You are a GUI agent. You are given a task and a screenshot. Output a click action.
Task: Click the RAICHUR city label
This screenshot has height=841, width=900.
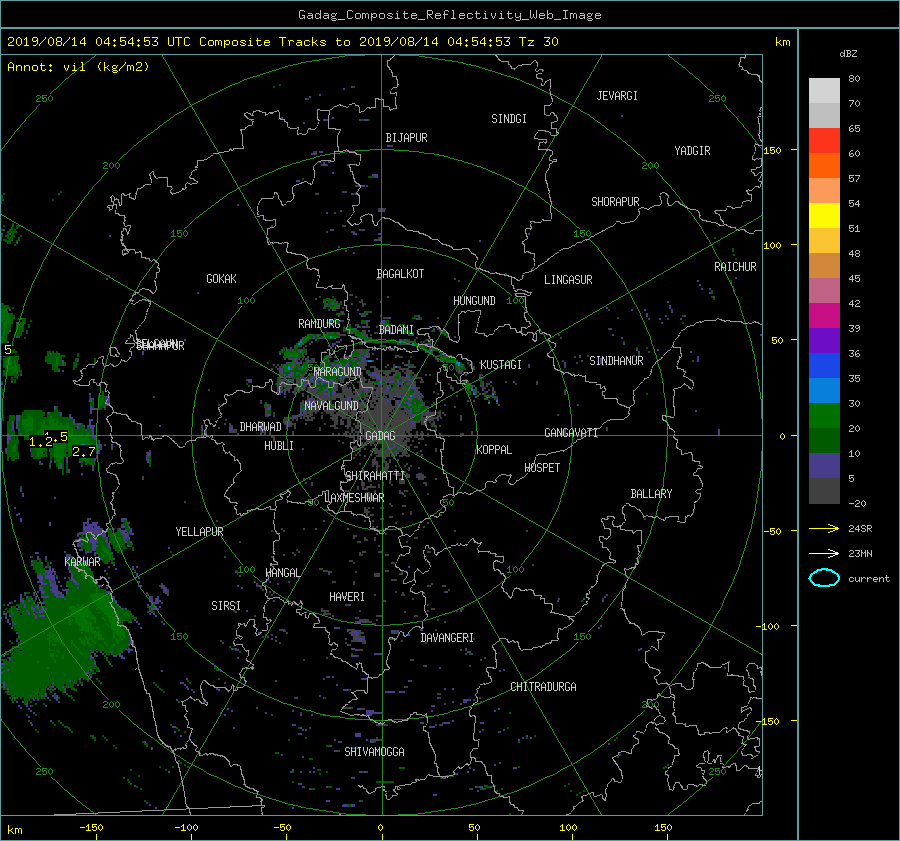coord(735,267)
